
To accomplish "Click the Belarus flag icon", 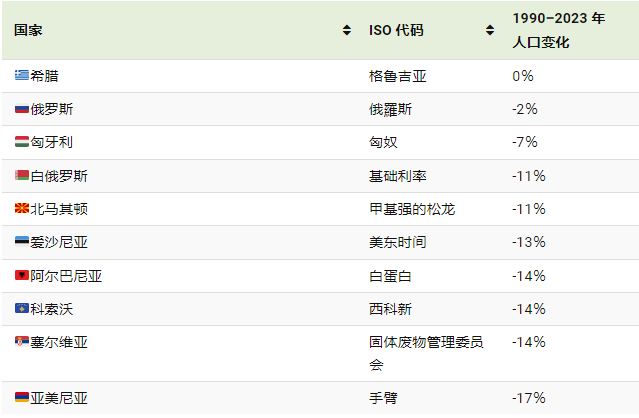I will (x=22, y=176).
